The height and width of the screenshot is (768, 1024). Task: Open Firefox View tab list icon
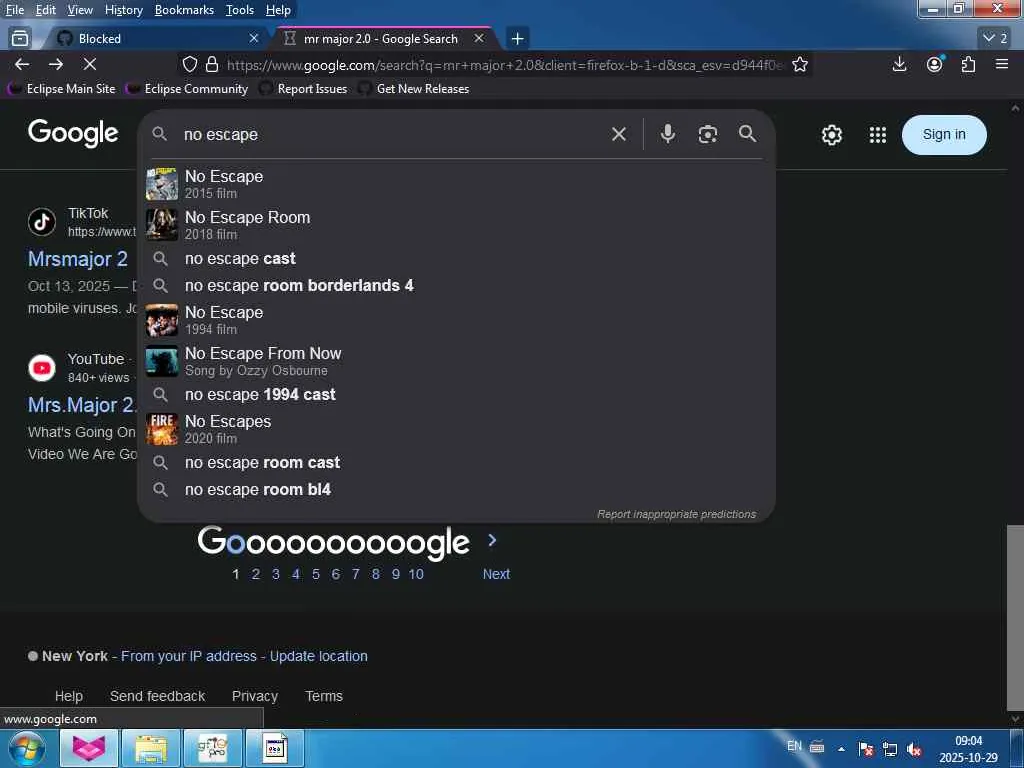(20, 39)
